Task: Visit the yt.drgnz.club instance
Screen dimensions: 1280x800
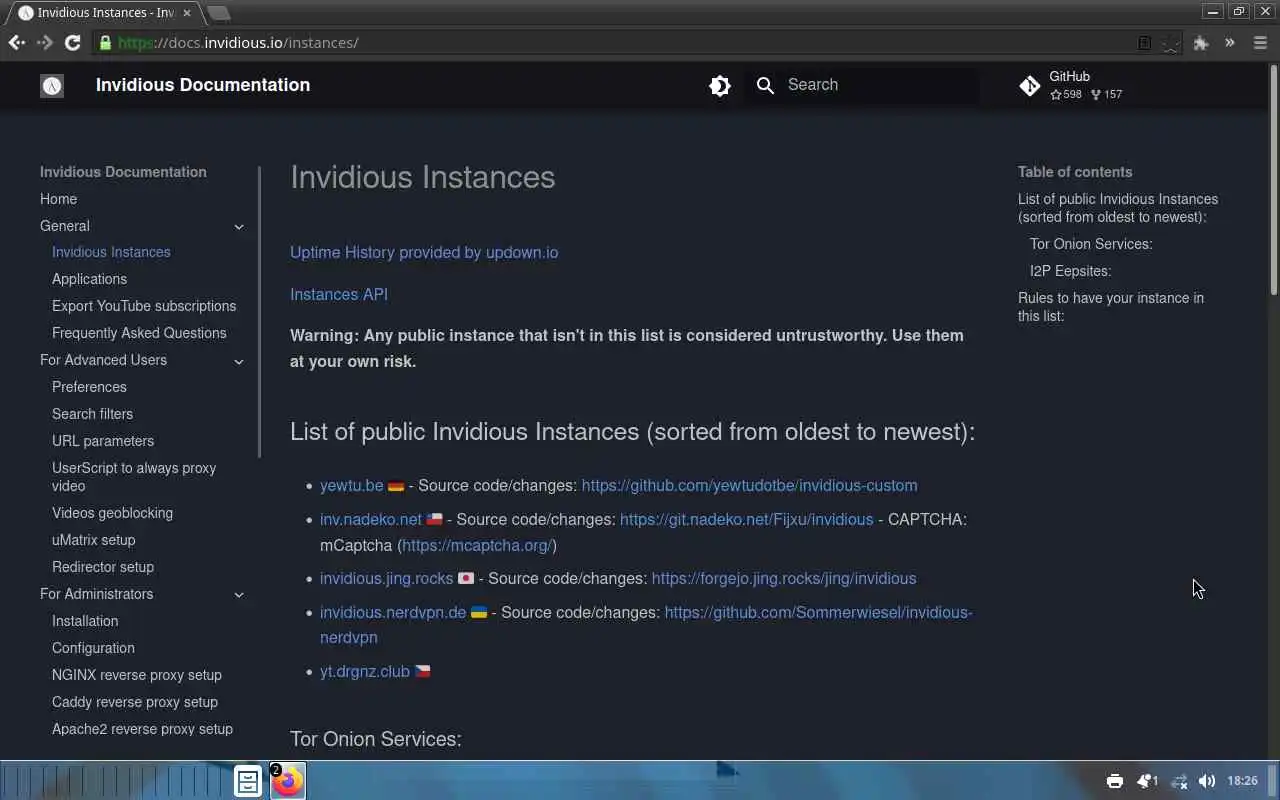Action: click(365, 671)
